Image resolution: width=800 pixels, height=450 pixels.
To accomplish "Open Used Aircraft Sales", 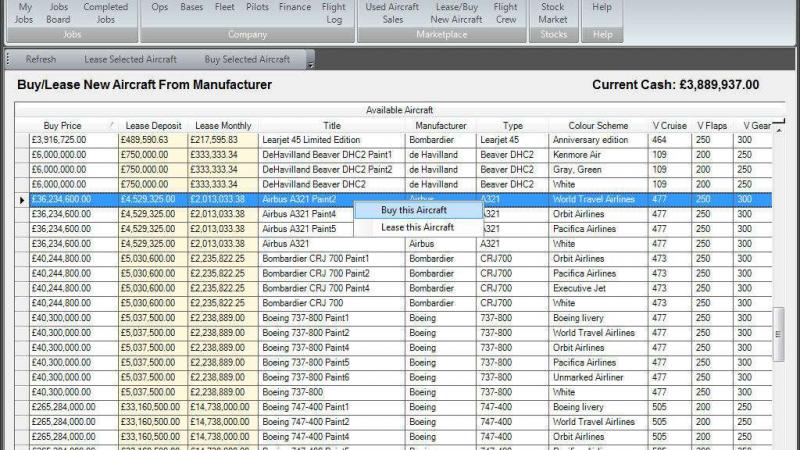I will pos(392,13).
